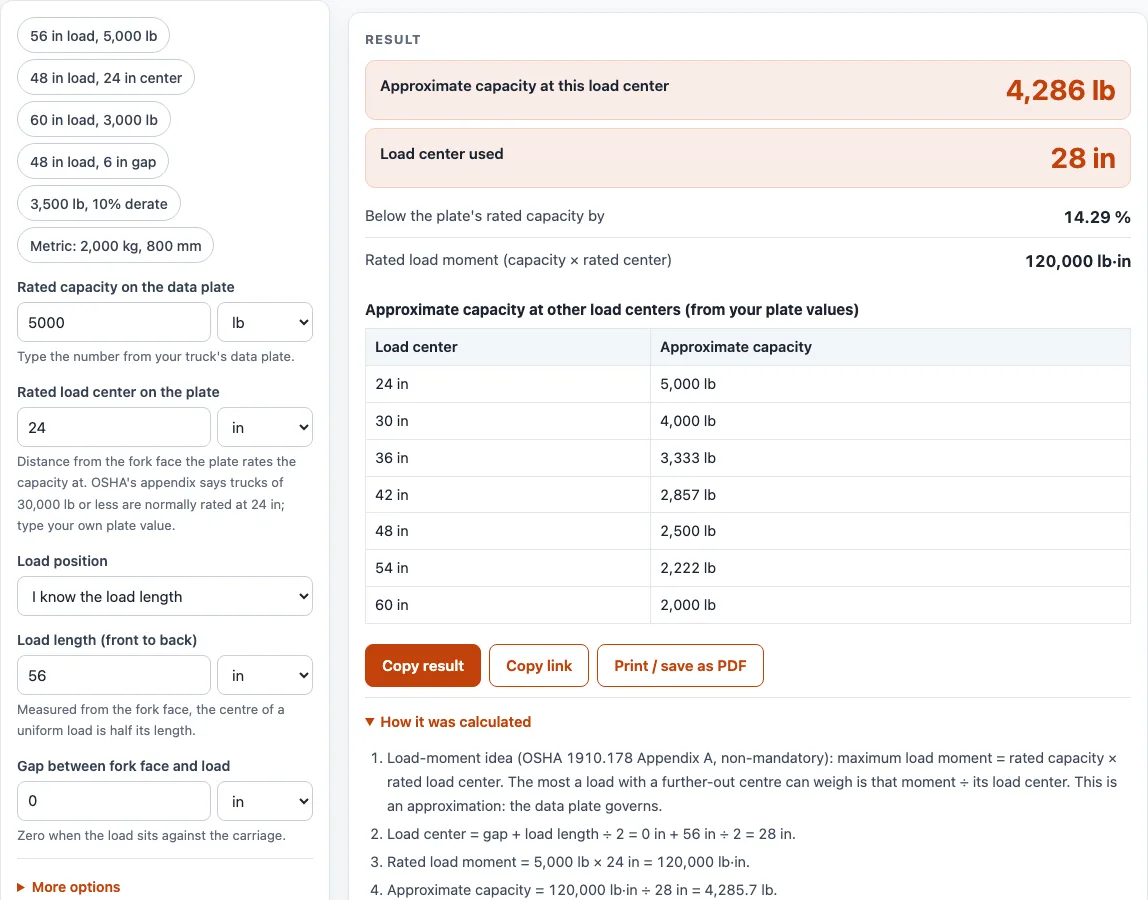Click the gap between fork face input
Image resolution: width=1148 pixels, height=900 pixels.
click(113, 801)
